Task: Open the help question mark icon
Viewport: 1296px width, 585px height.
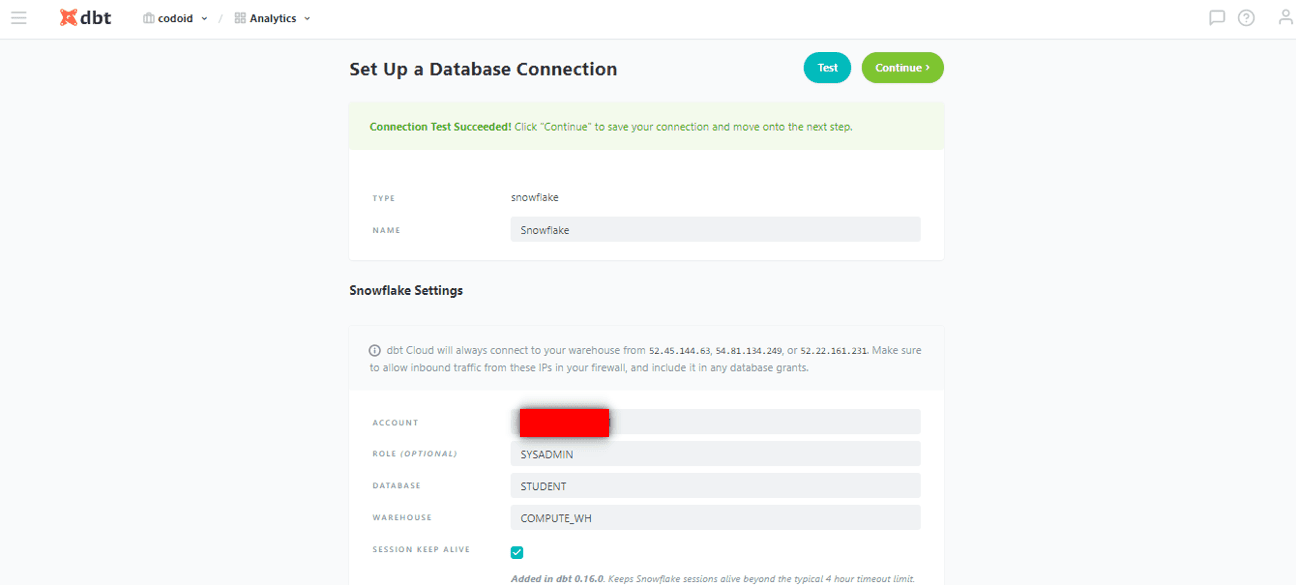Action: pos(1246,17)
